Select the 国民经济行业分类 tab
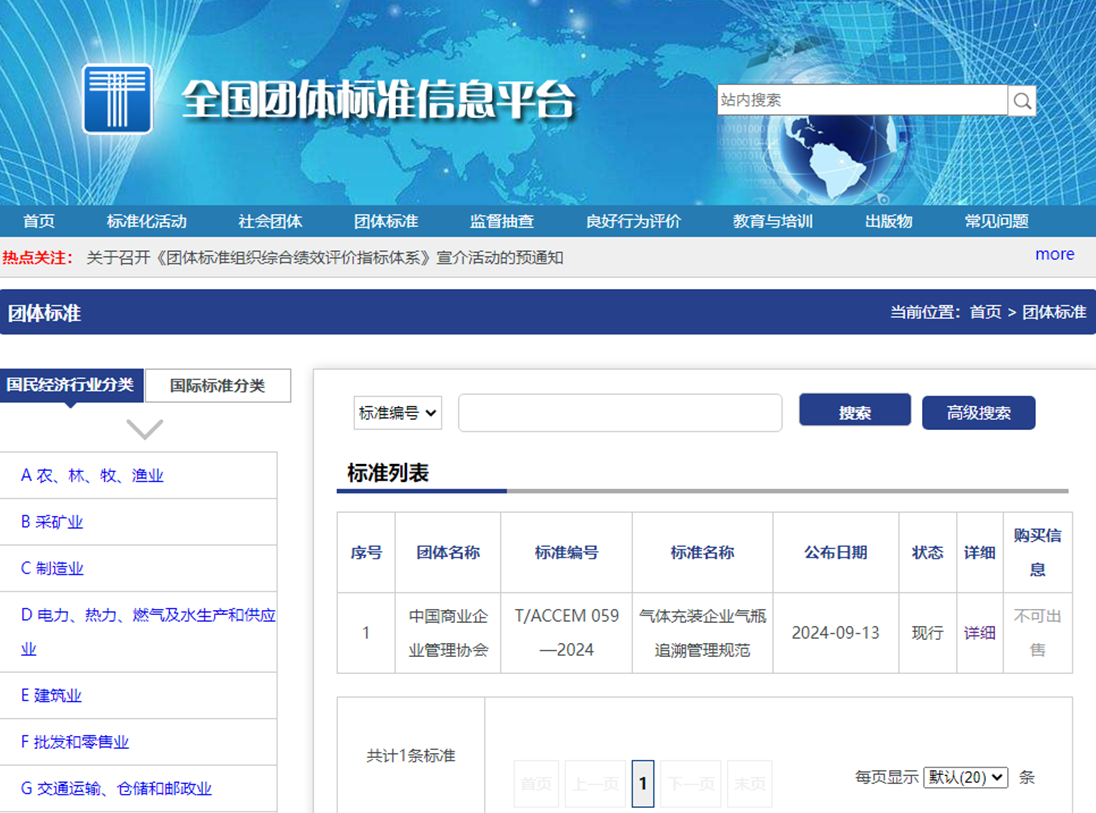 click(x=71, y=385)
